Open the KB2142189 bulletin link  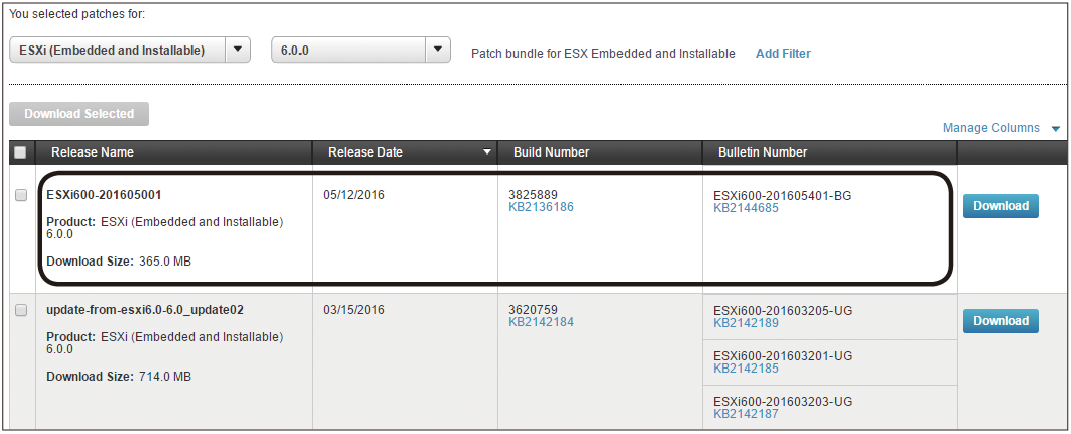point(745,324)
